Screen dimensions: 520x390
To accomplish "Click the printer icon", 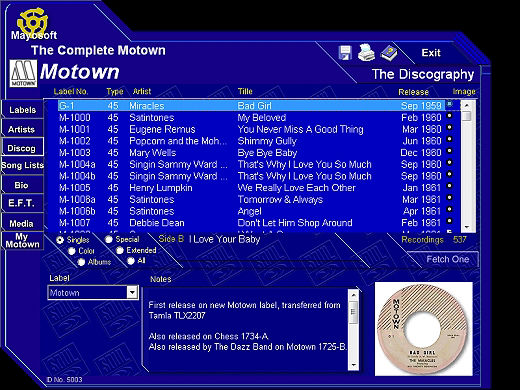I will tap(366, 53).
